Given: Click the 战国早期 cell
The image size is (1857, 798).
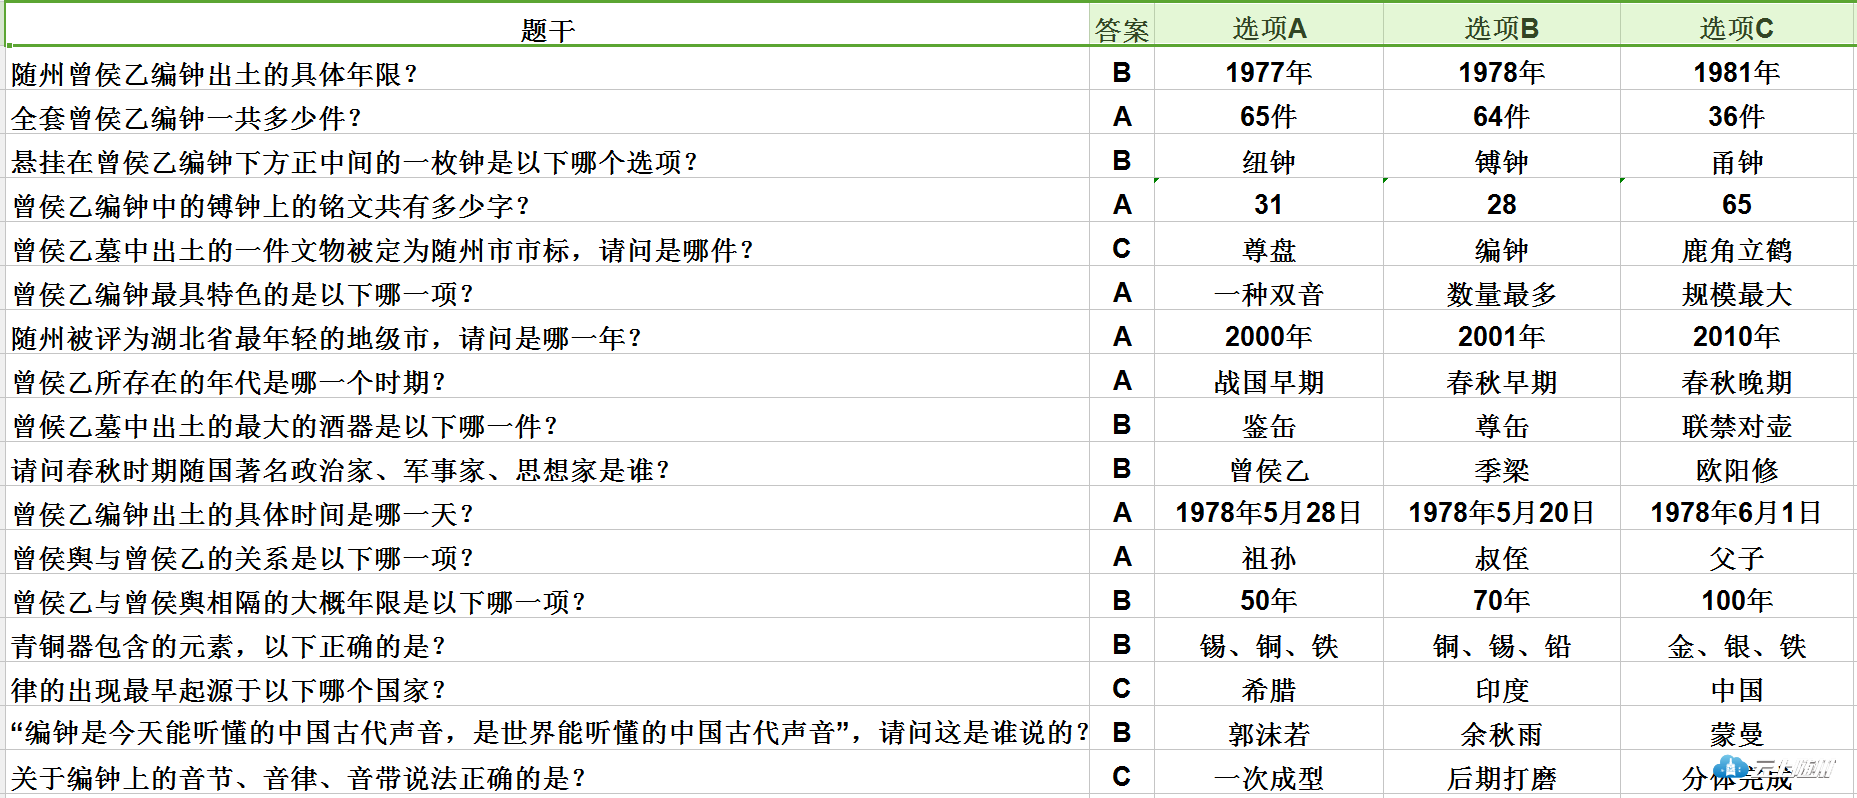Looking at the screenshot, I should tap(1268, 382).
